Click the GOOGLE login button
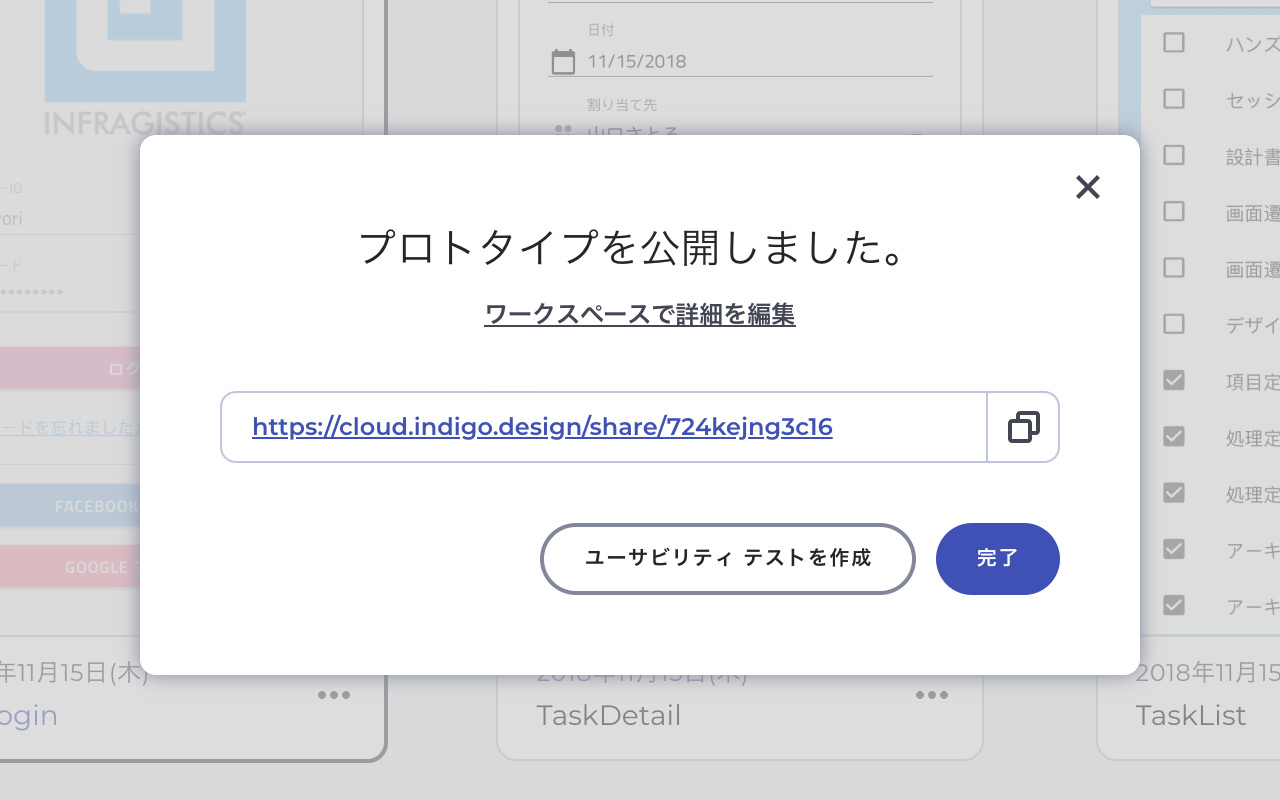This screenshot has width=1280, height=800. click(x=70, y=567)
